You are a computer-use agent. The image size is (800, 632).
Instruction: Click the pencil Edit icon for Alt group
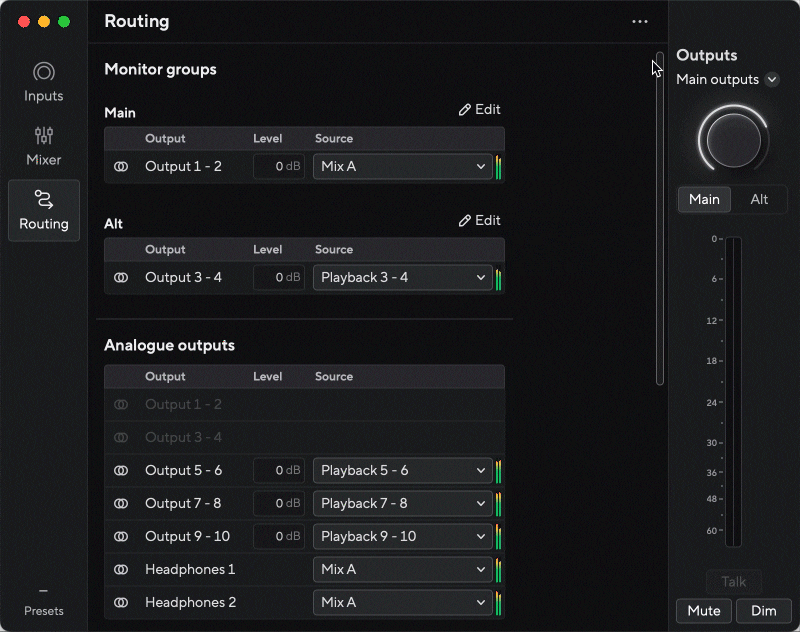click(479, 220)
